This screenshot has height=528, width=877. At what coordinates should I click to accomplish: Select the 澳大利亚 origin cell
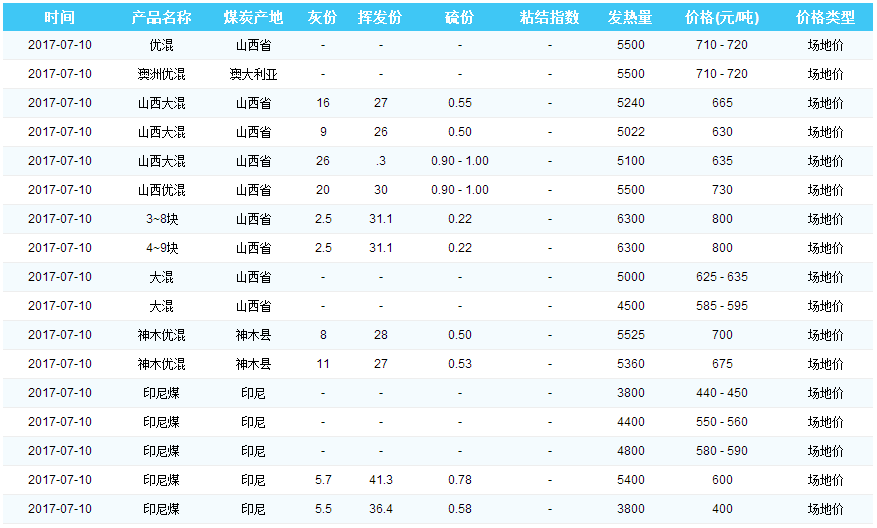[x=253, y=74]
